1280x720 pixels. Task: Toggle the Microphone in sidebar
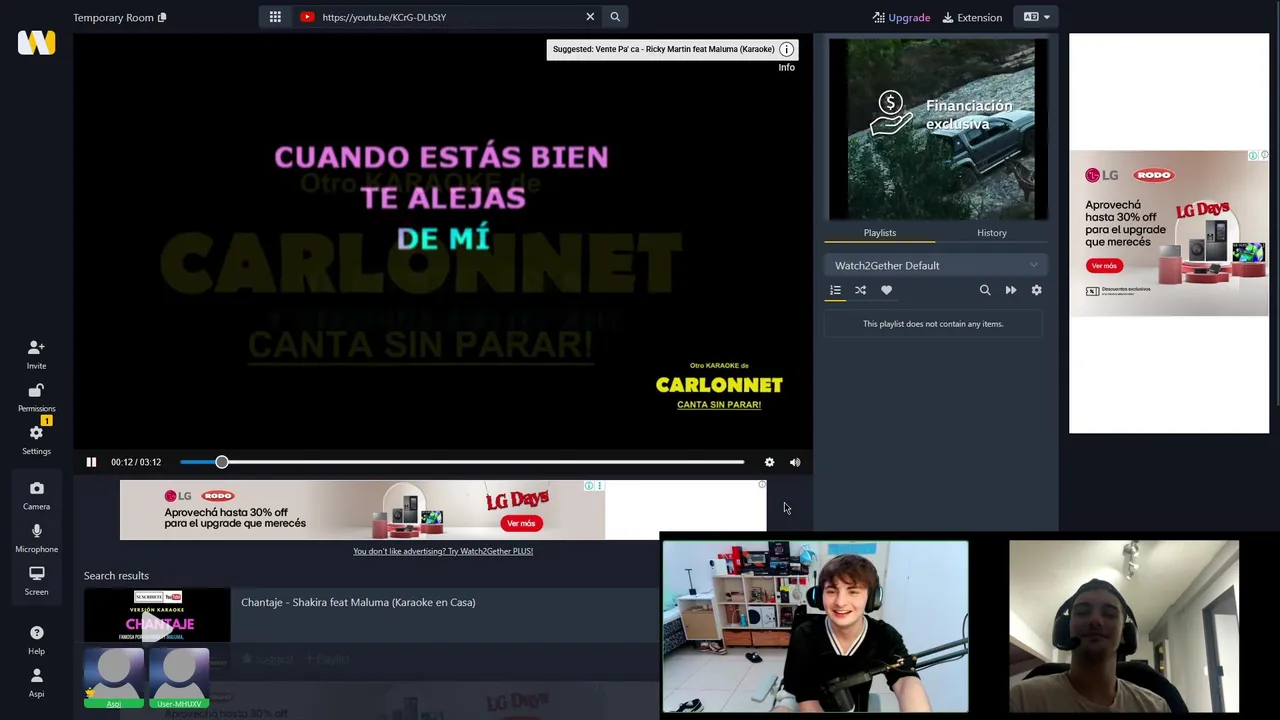click(x=36, y=538)
